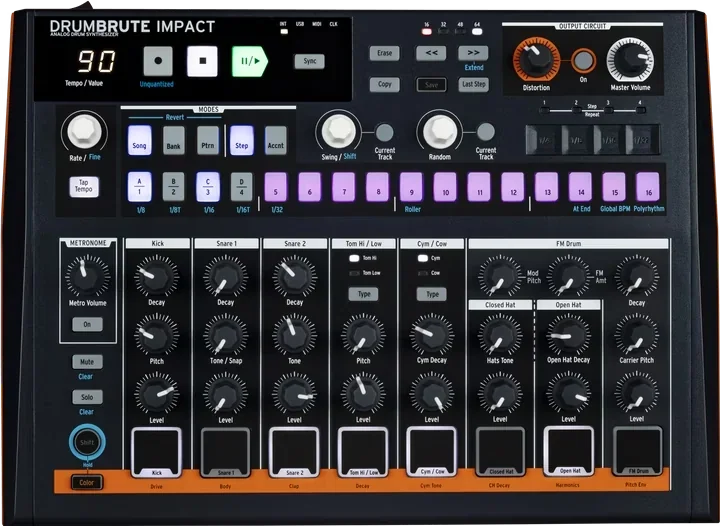Select Accnt mode
This screenshot has width=720, height=526.
(x=276, y=140)
